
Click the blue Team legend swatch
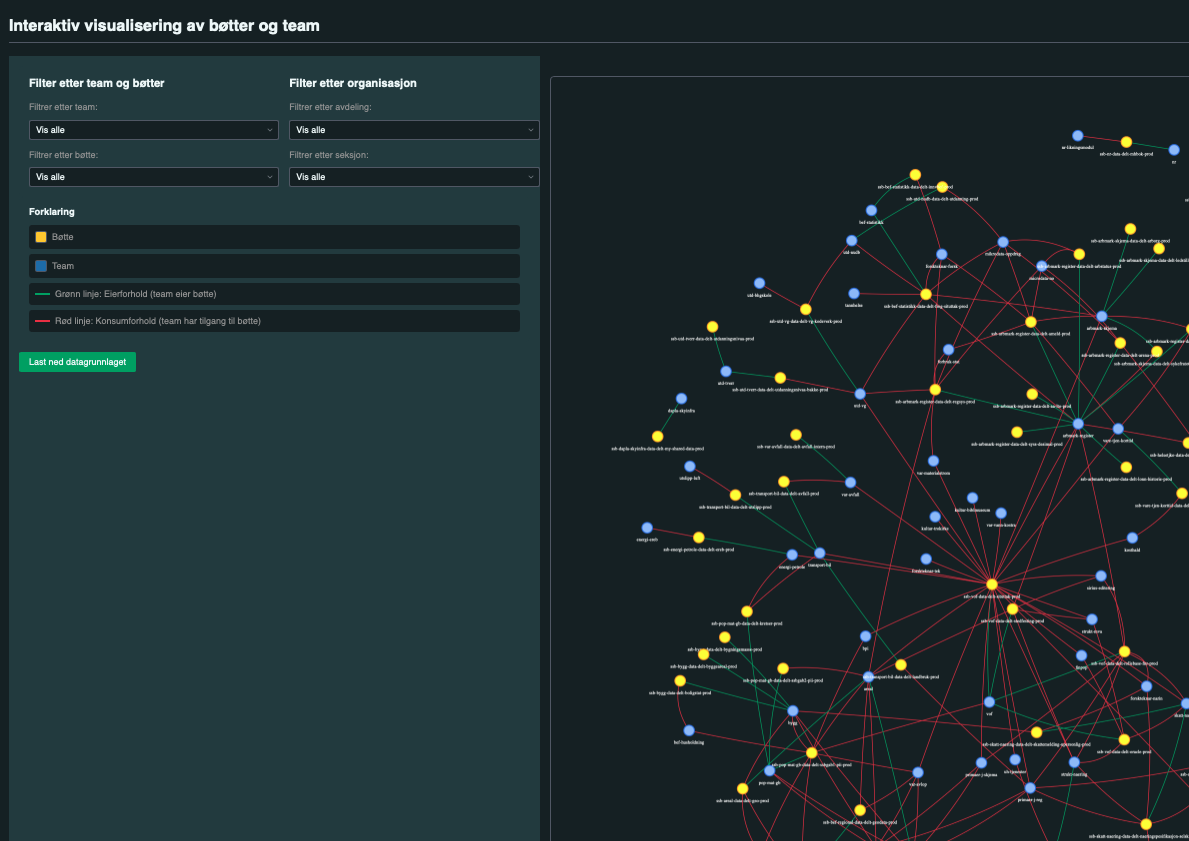[x=41, y=266]
